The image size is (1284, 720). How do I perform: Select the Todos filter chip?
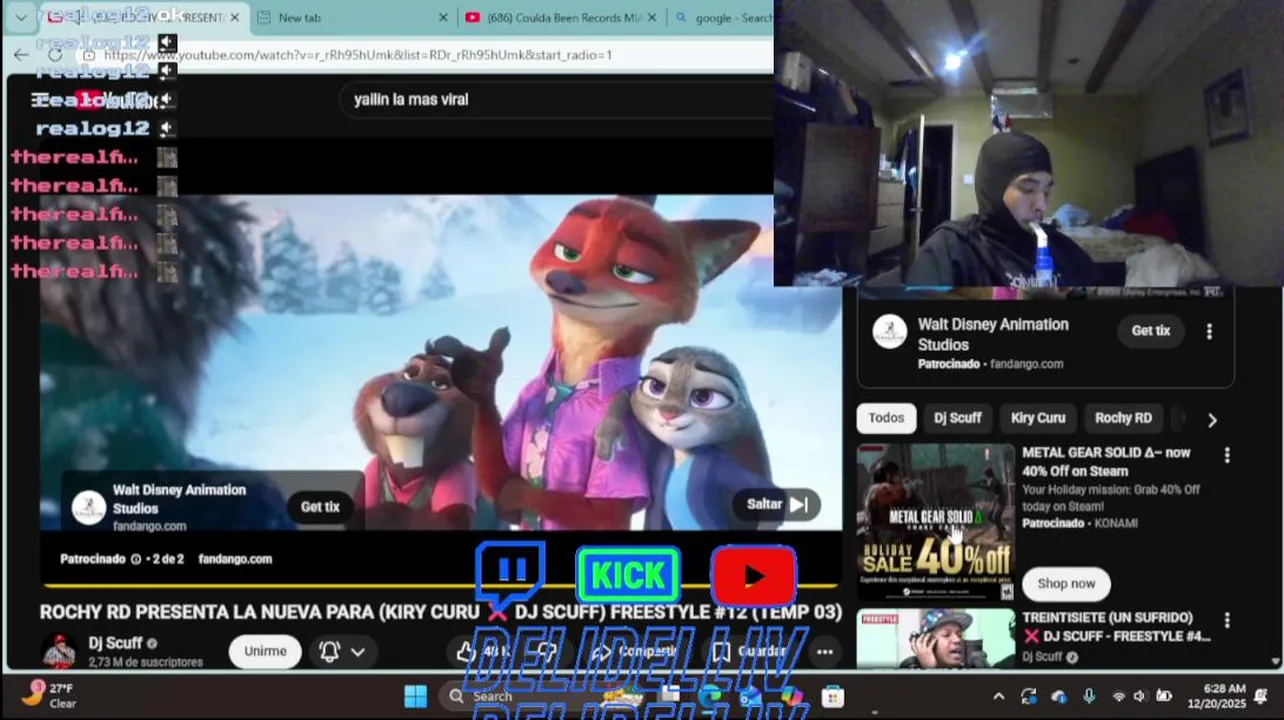[x=886, y=418]
